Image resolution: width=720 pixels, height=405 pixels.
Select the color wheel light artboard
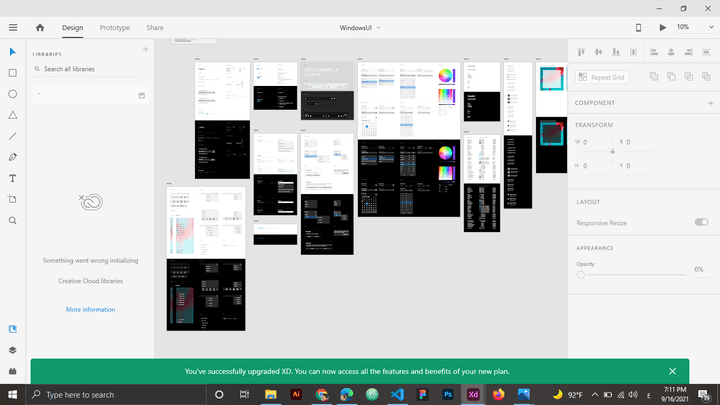409,100
